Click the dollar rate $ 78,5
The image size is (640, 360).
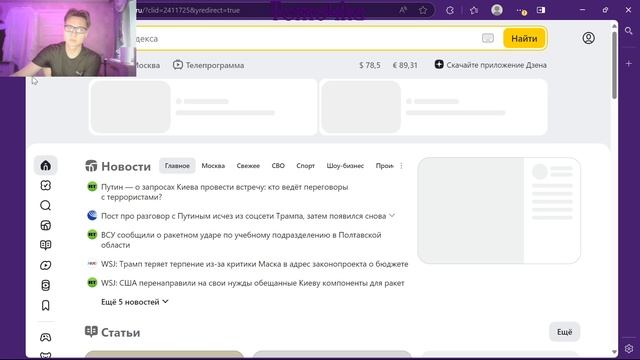point(370,65)
